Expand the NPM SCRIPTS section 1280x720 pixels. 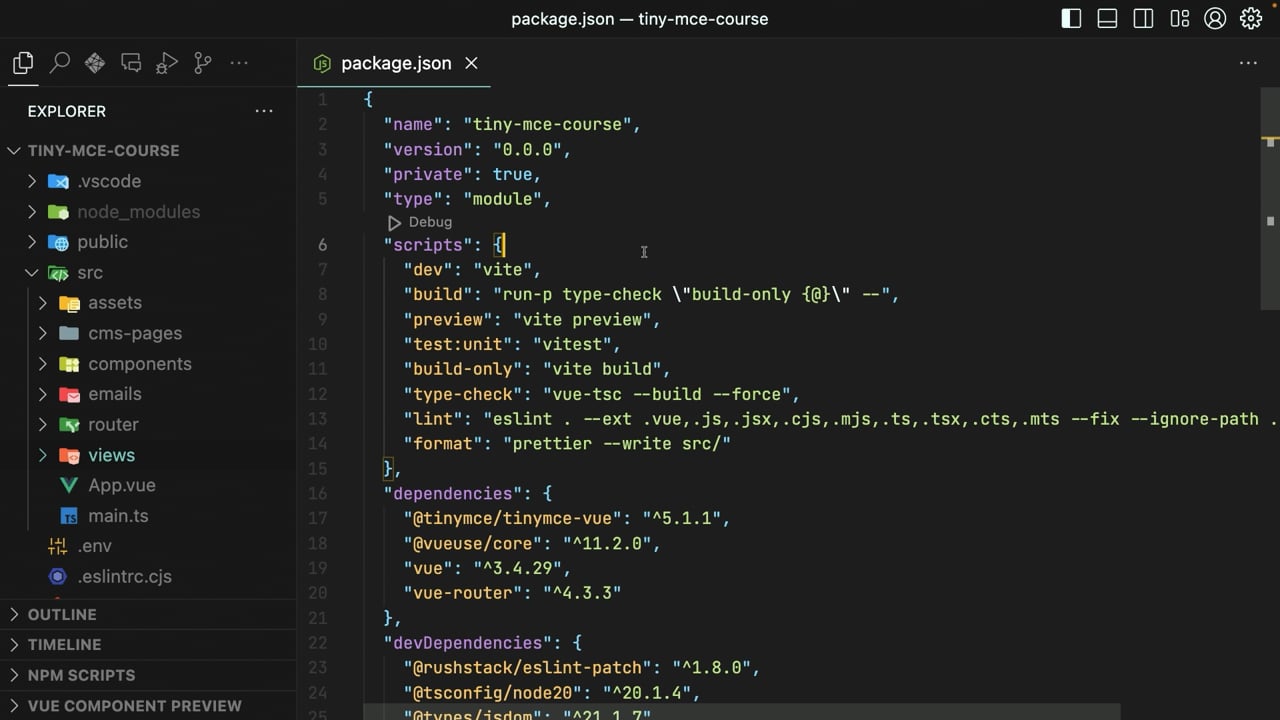point(148,675)
